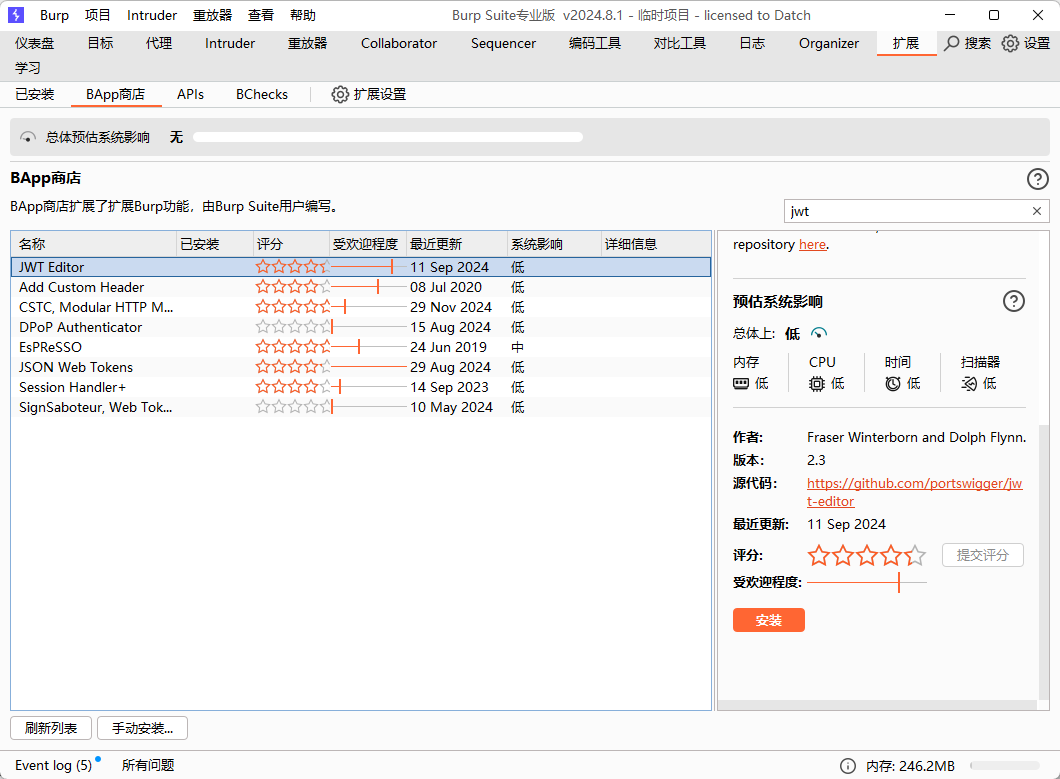The image size is (1060, 779).
Task: Switch to the BChecks sub-tab
Action: (x=262, y=95)
